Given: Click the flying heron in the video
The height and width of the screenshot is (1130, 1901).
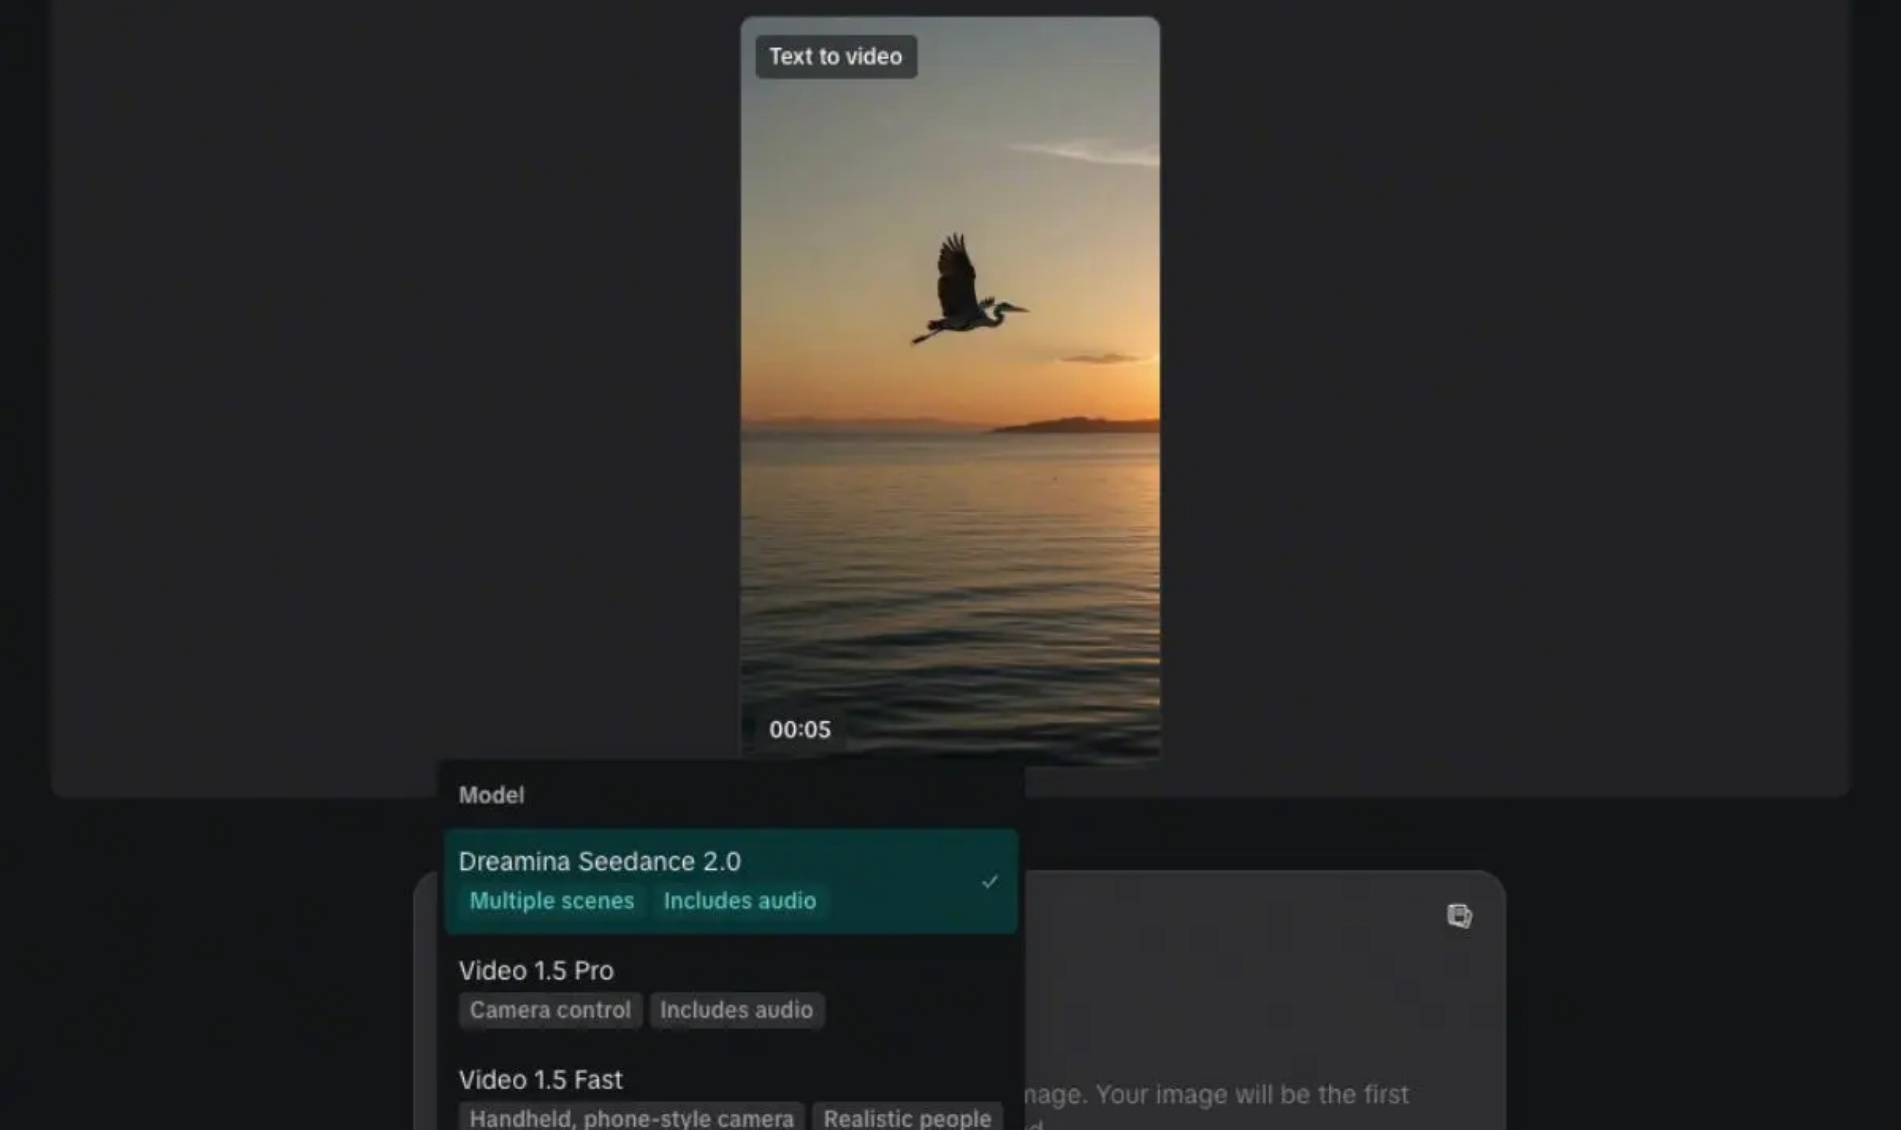Looking at the screenshot, I should tap(966, 290).
